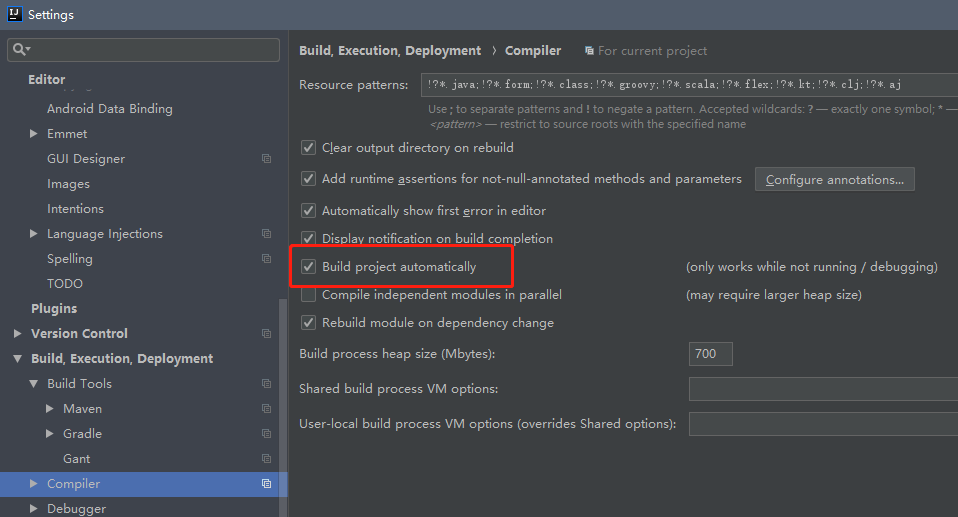Click the search magnifier icon in settings

20,49
